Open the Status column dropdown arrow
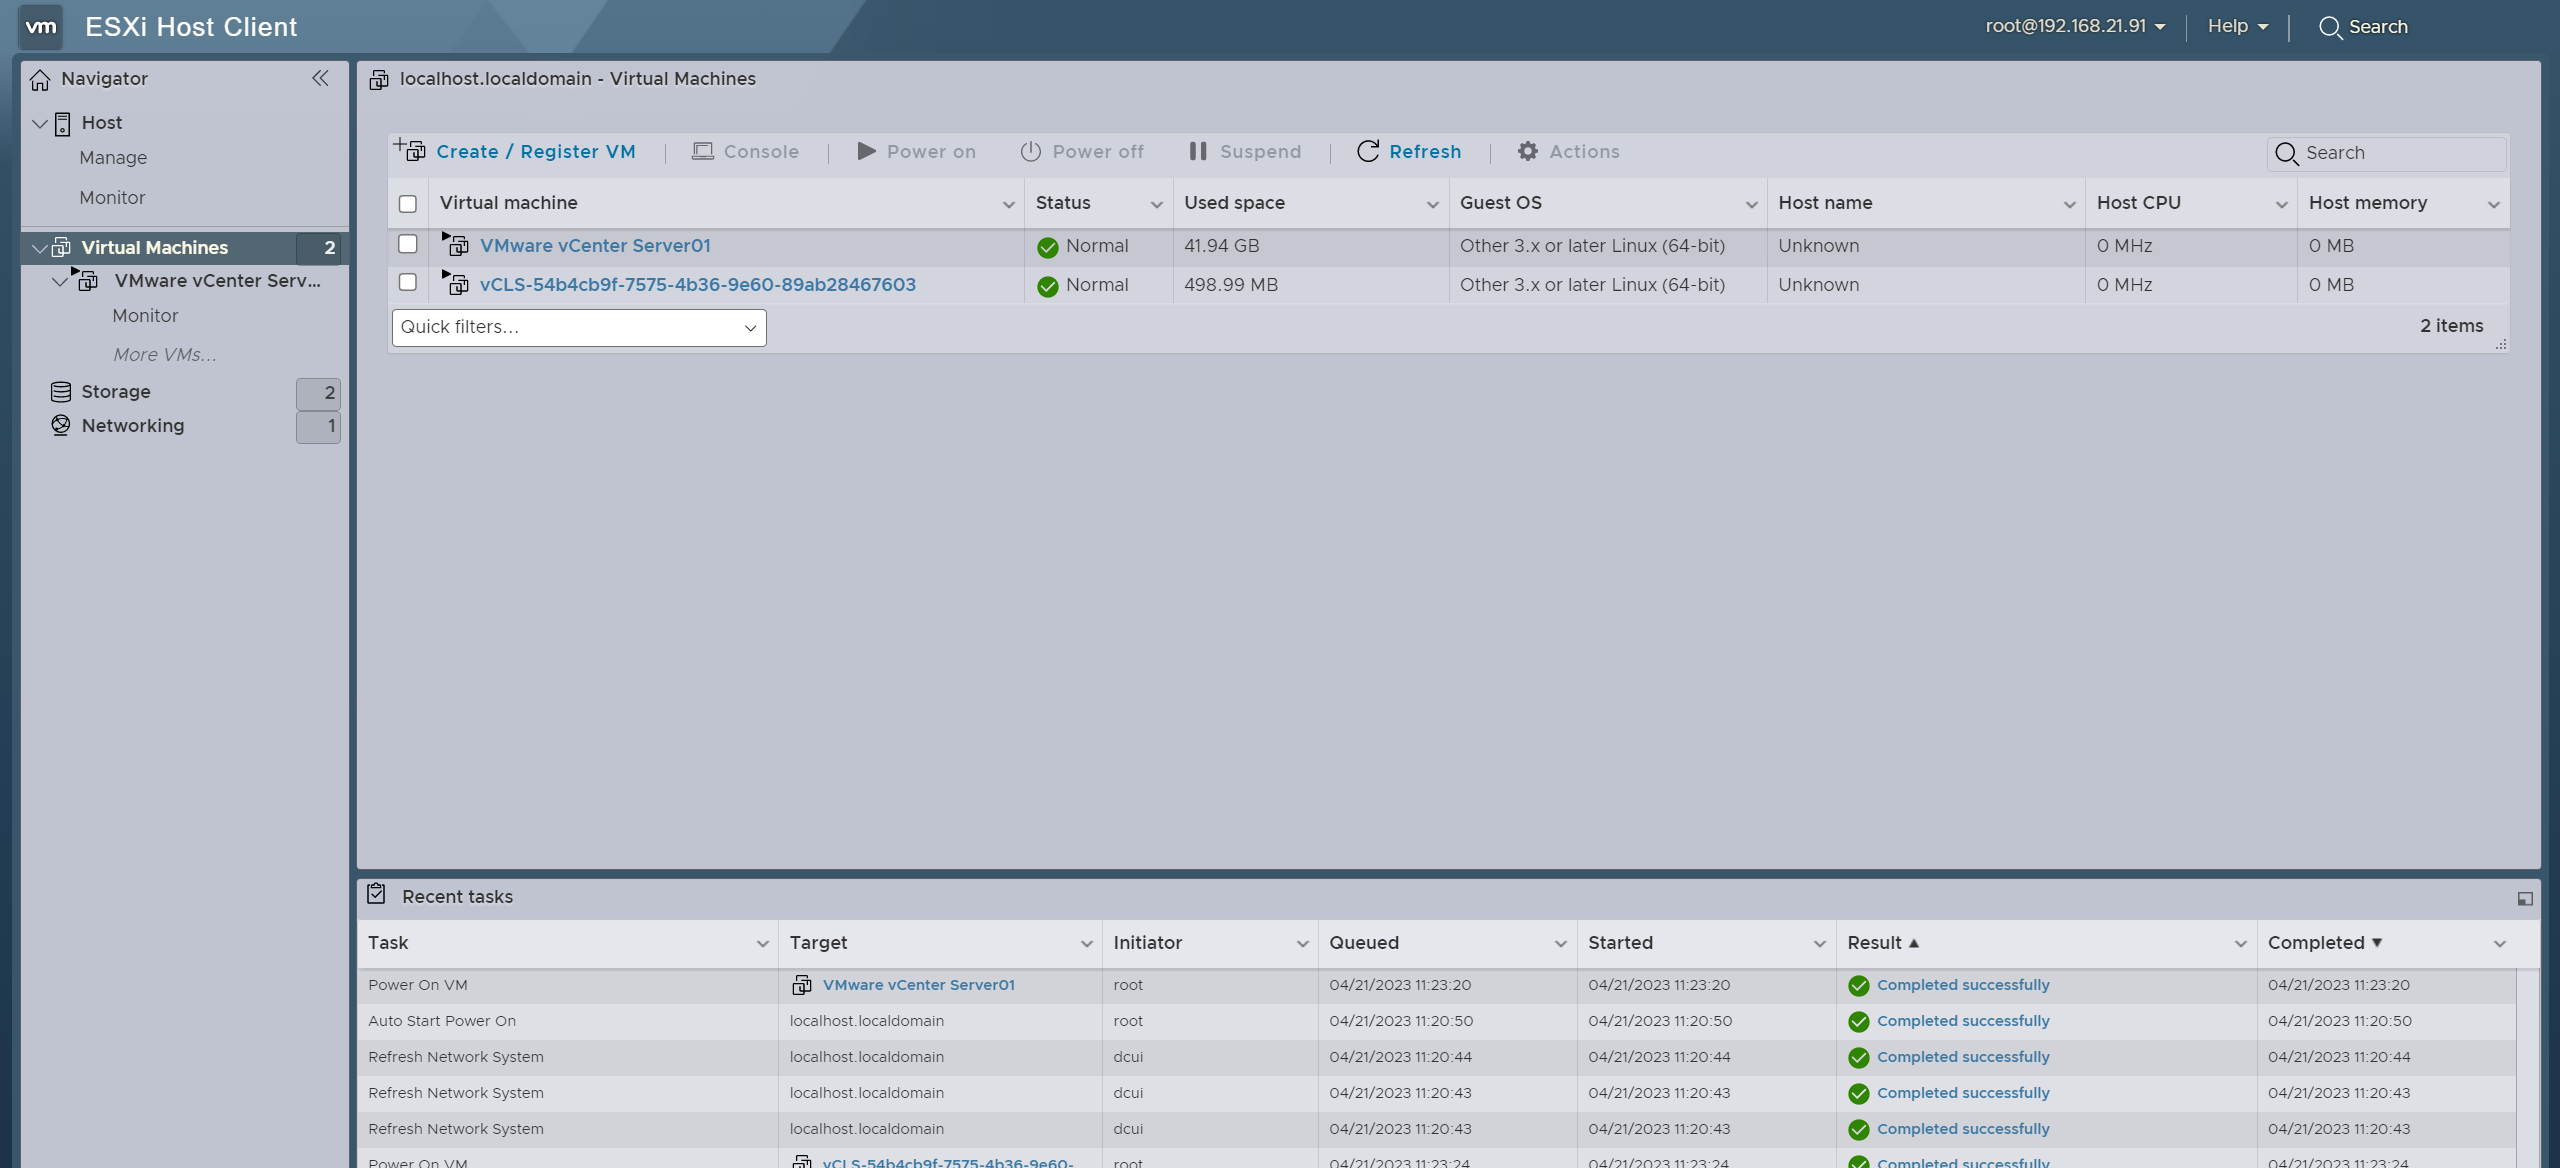The image size is (2560, 1168). click(x=1157, y=204)
